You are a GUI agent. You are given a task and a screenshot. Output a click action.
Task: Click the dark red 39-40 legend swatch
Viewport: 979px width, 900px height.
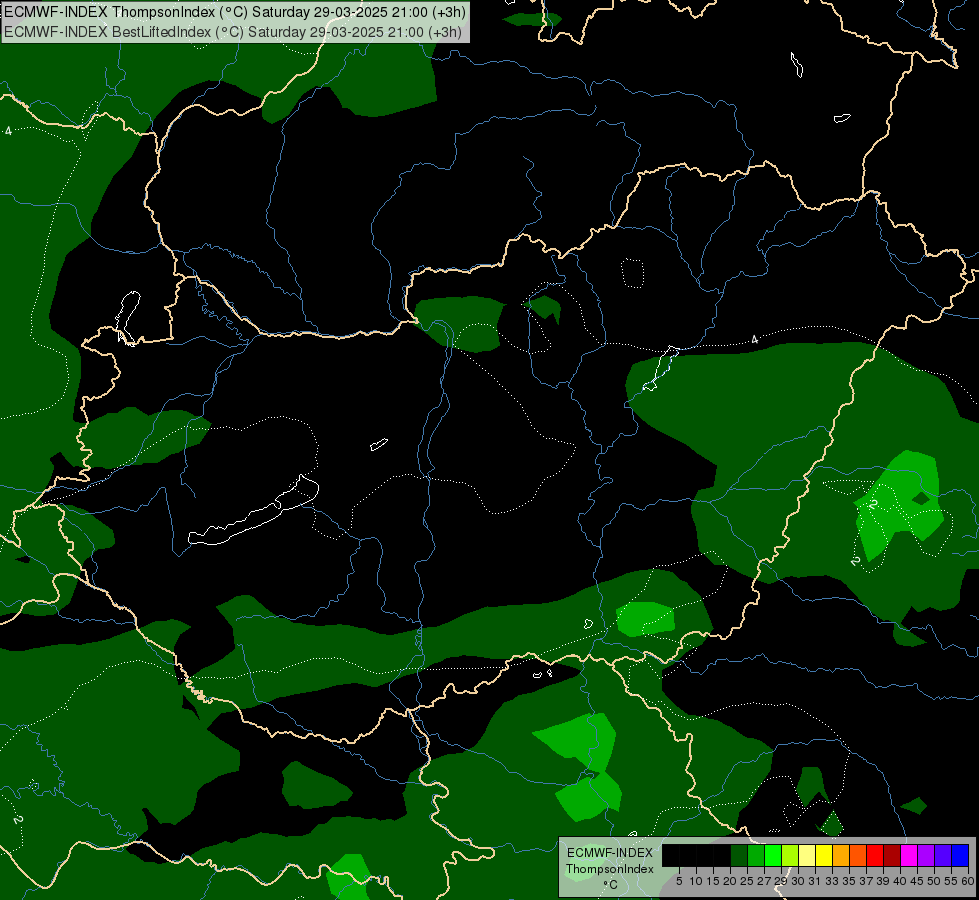tap(892, 855)
